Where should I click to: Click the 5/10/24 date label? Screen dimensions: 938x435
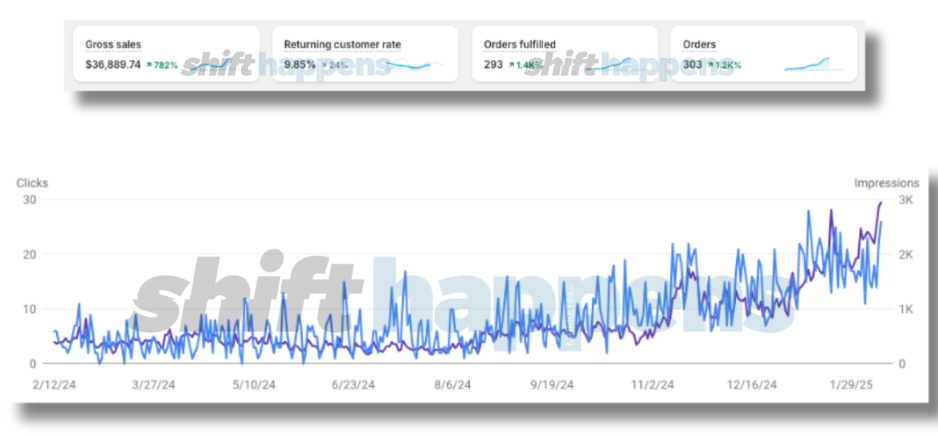(254, 385)
